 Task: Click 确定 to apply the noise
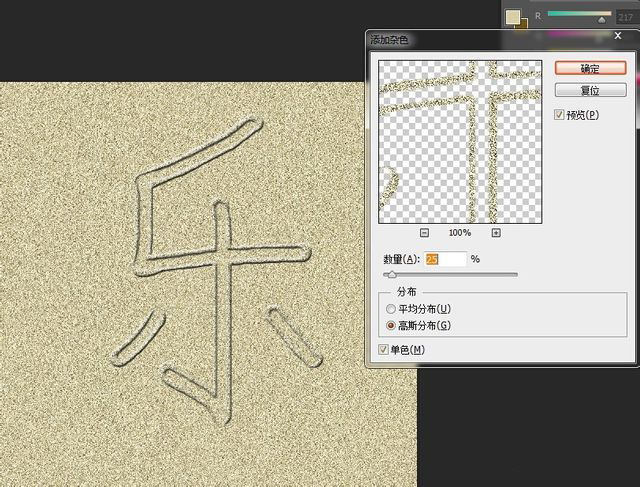coord(590,68)
